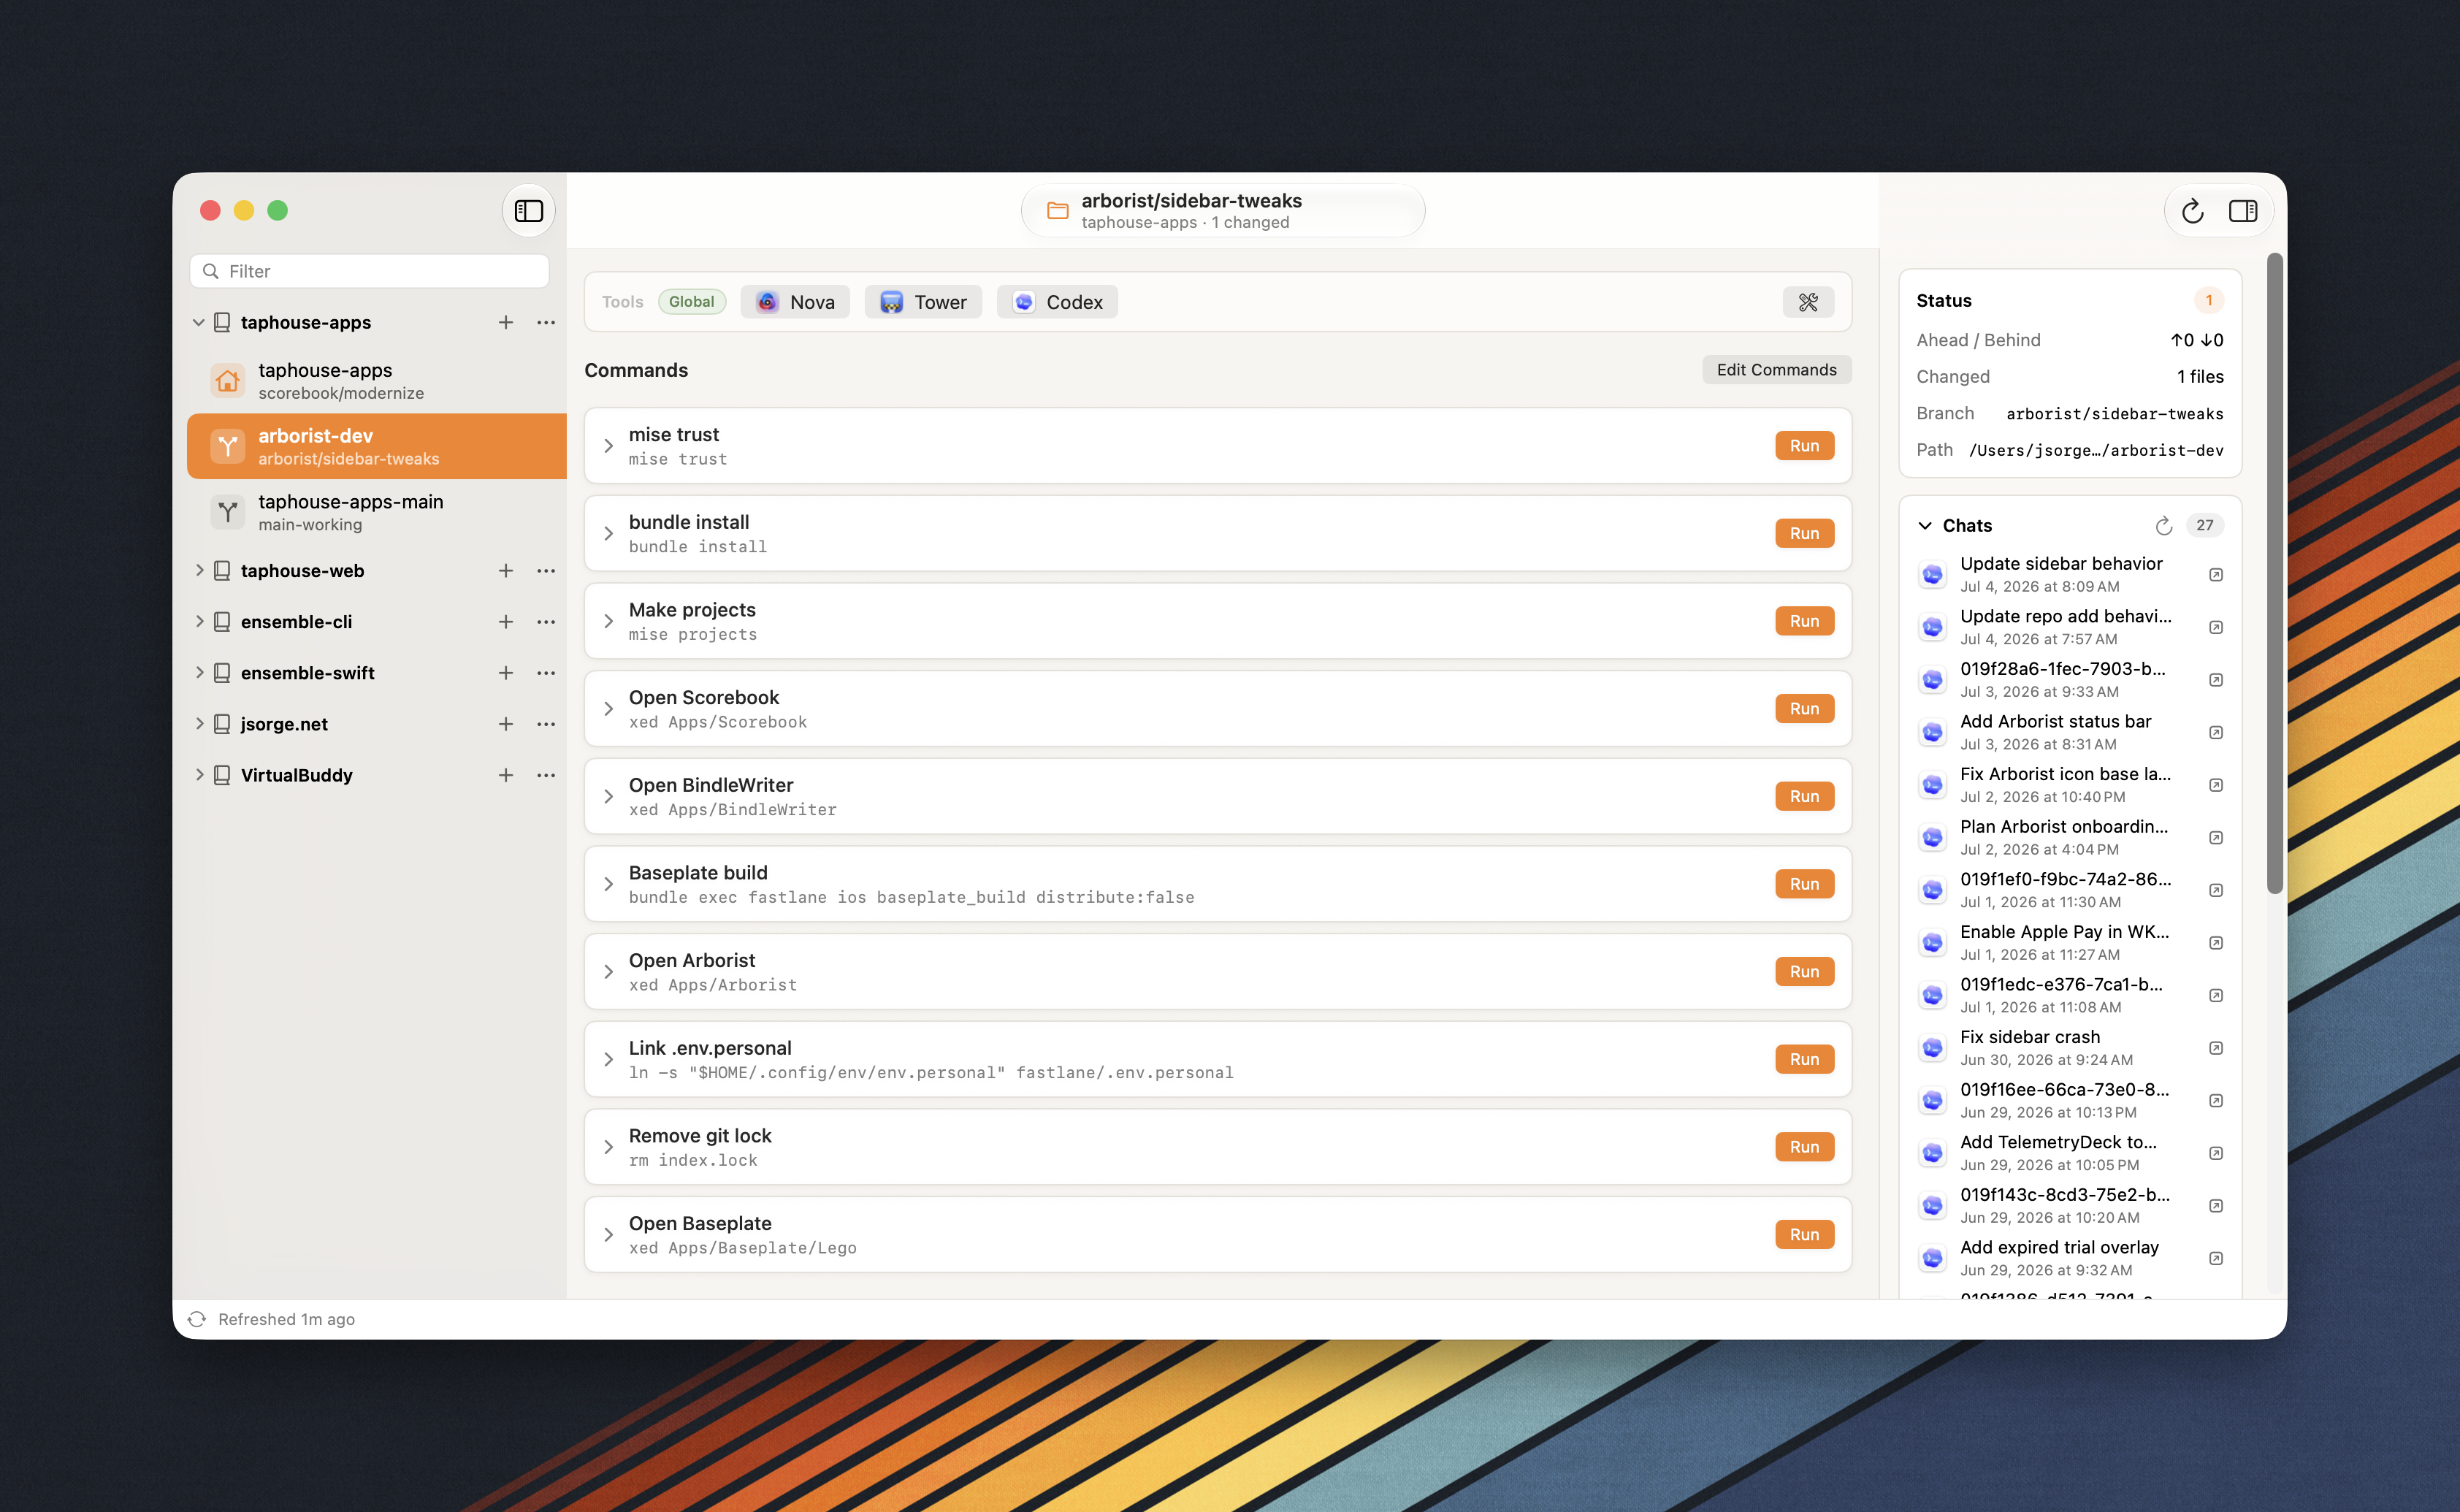Click the refresh icon in the title bar
The image size is (2460, 1512).
tap(2192, 211)
